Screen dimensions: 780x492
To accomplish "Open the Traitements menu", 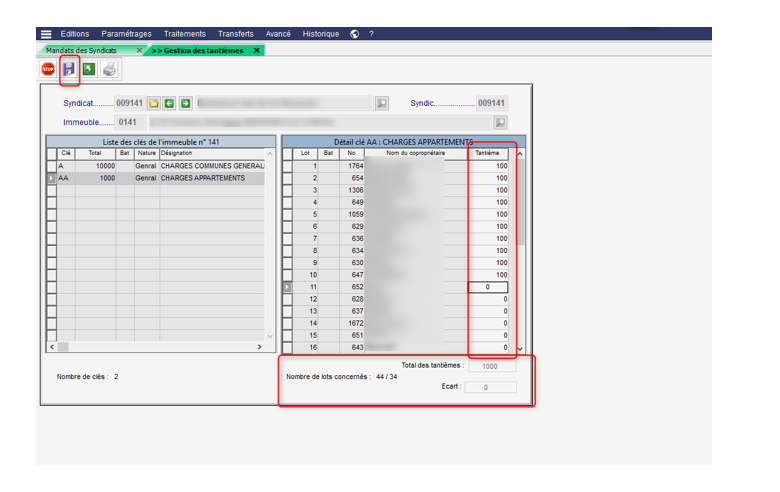I will (x=184, y=34).
